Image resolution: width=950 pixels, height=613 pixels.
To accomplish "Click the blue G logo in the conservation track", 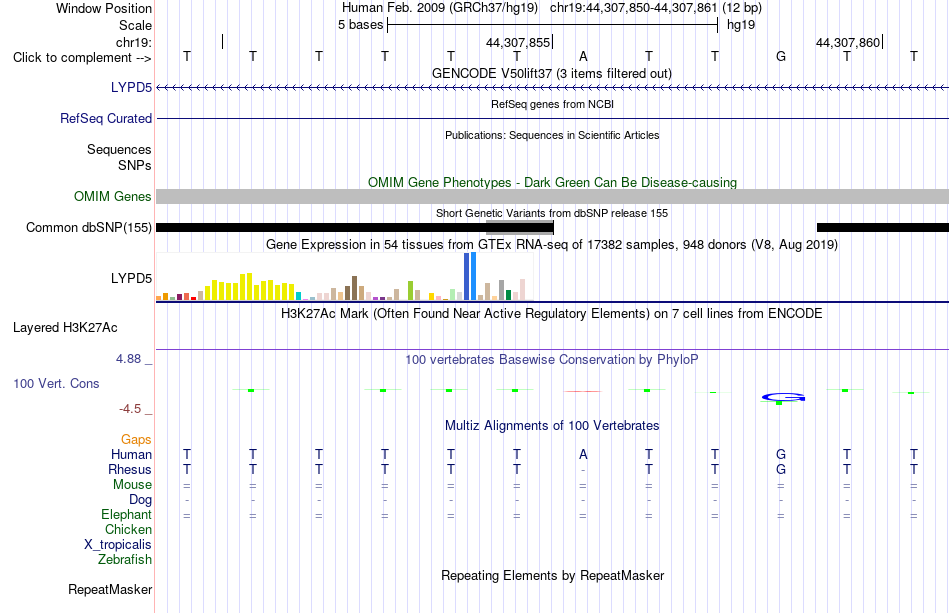I will 783,397.
